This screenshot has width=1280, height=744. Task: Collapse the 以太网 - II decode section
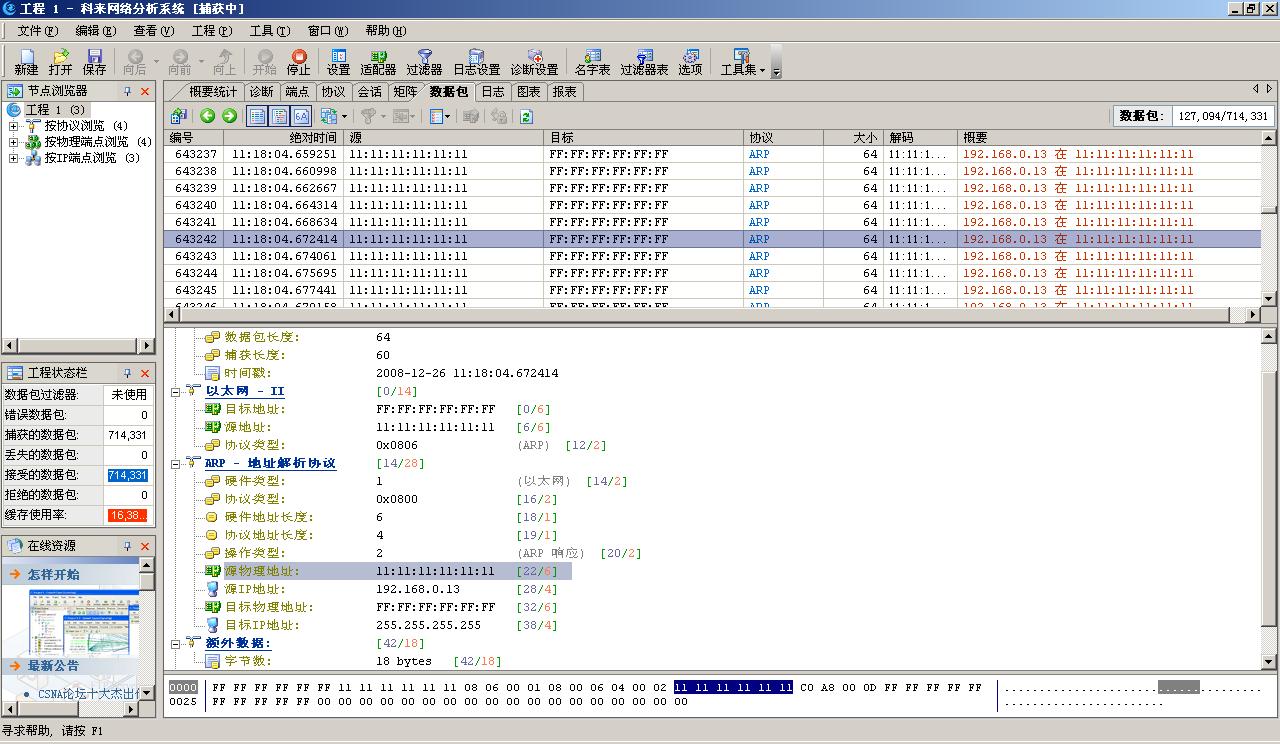coord(175,391)
